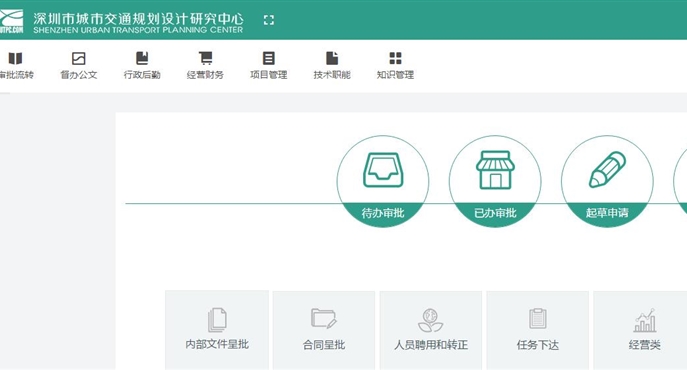Open 经营类 chart tile
Screen dimensions: 687x370
click(640, 330)
